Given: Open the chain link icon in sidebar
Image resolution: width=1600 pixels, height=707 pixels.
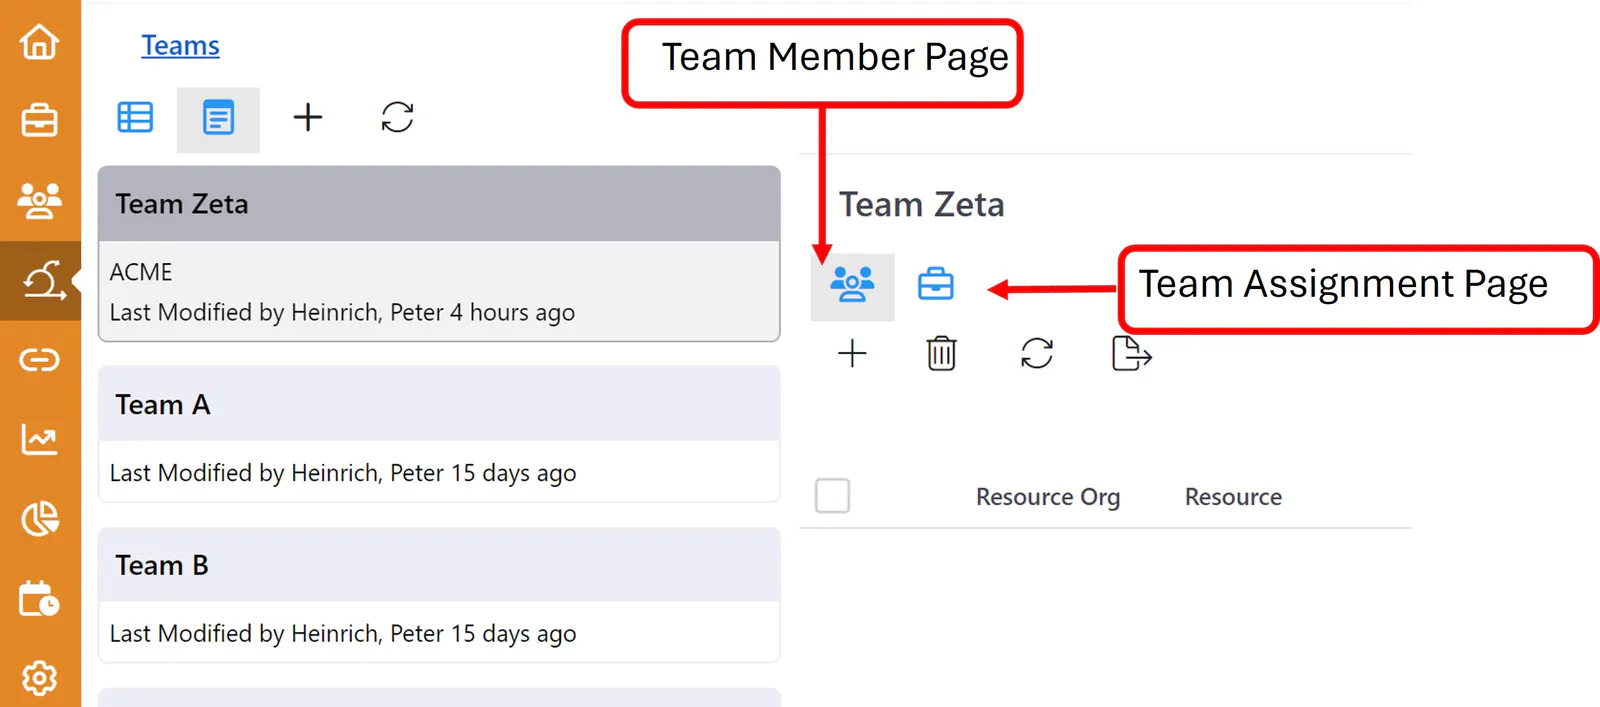Looking at the screenshot, I should [40, 359].
